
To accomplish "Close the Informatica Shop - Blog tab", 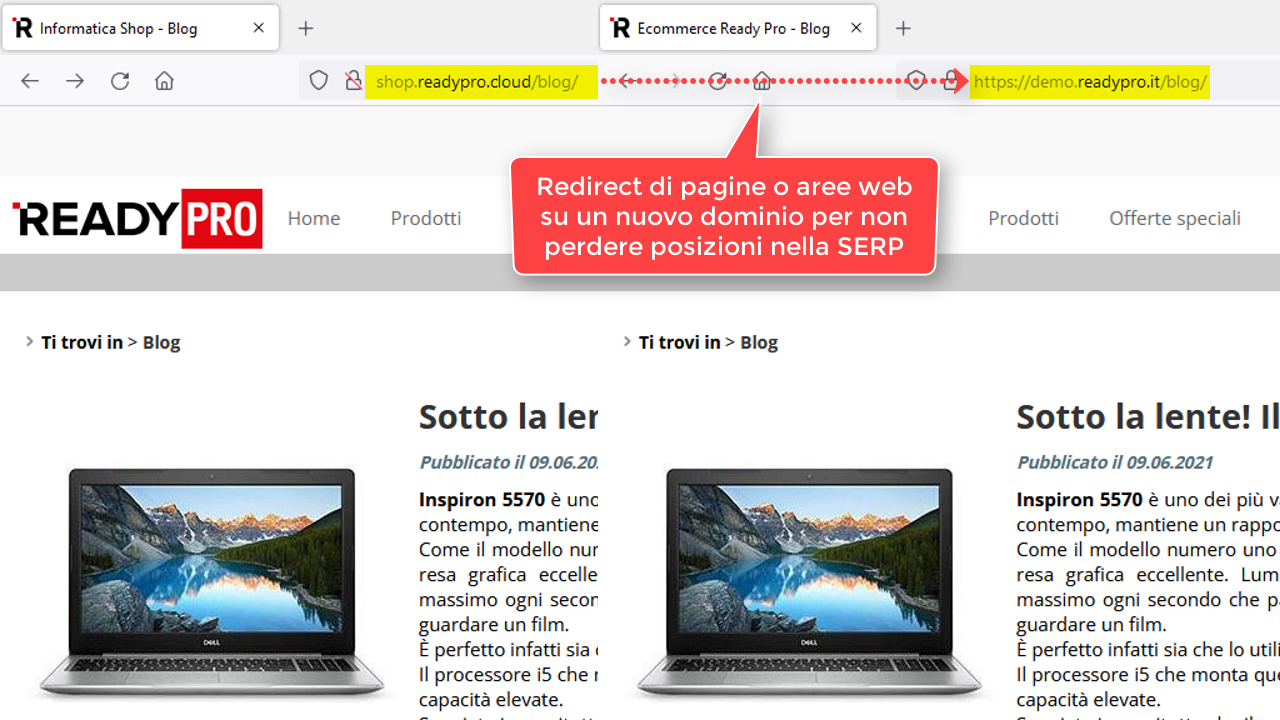I will pos(258,28).
